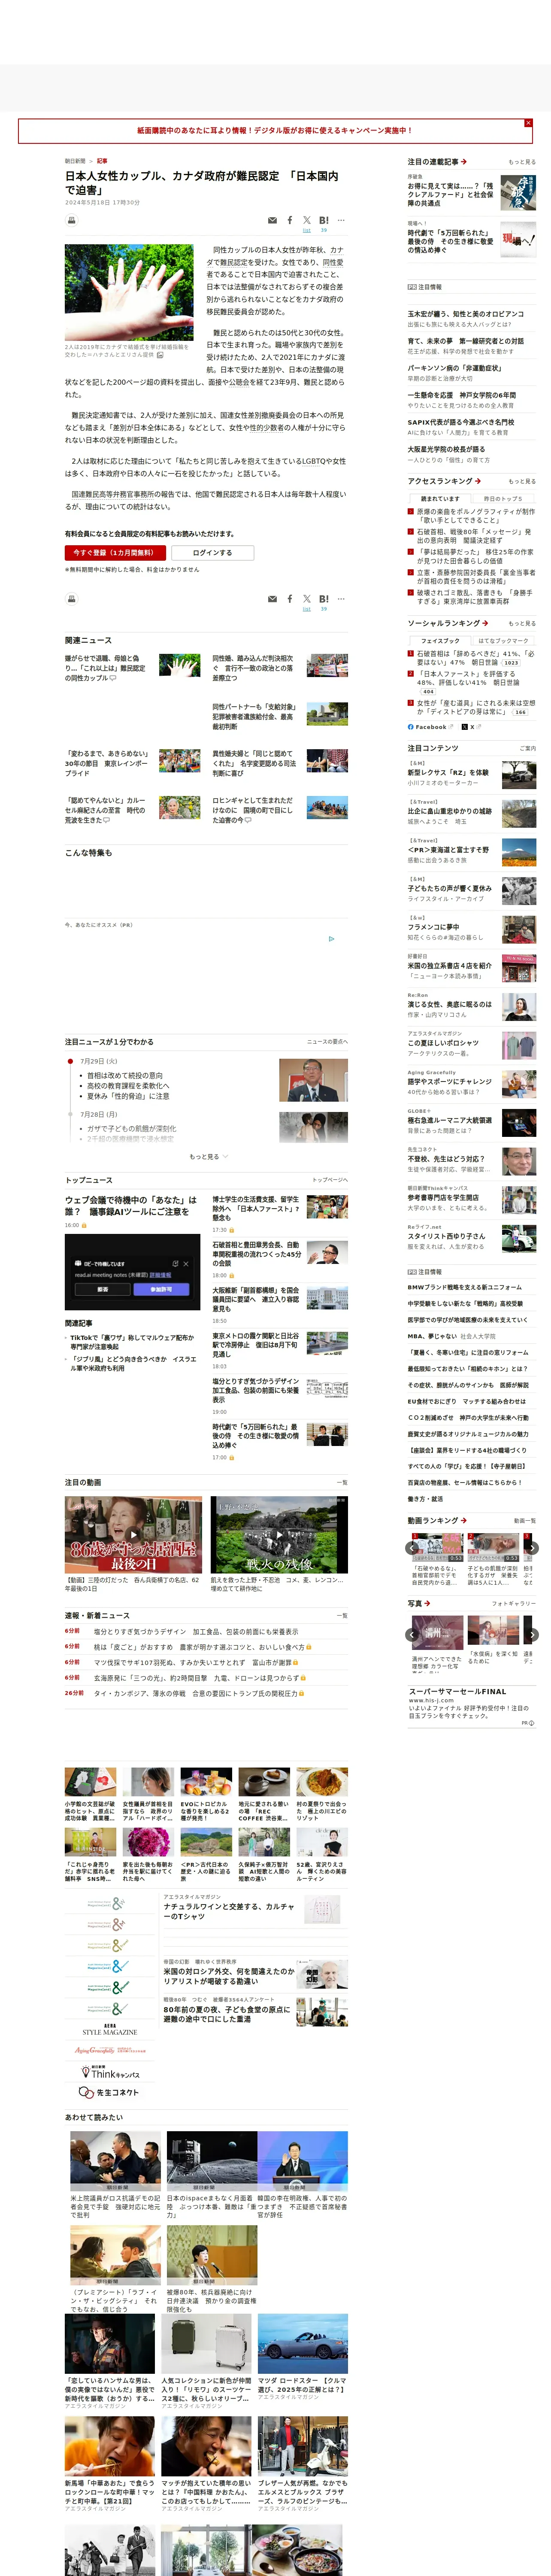Click the 記事 breadcrumb link
This screenshot has height=2576, width=551.
[102, 161]
